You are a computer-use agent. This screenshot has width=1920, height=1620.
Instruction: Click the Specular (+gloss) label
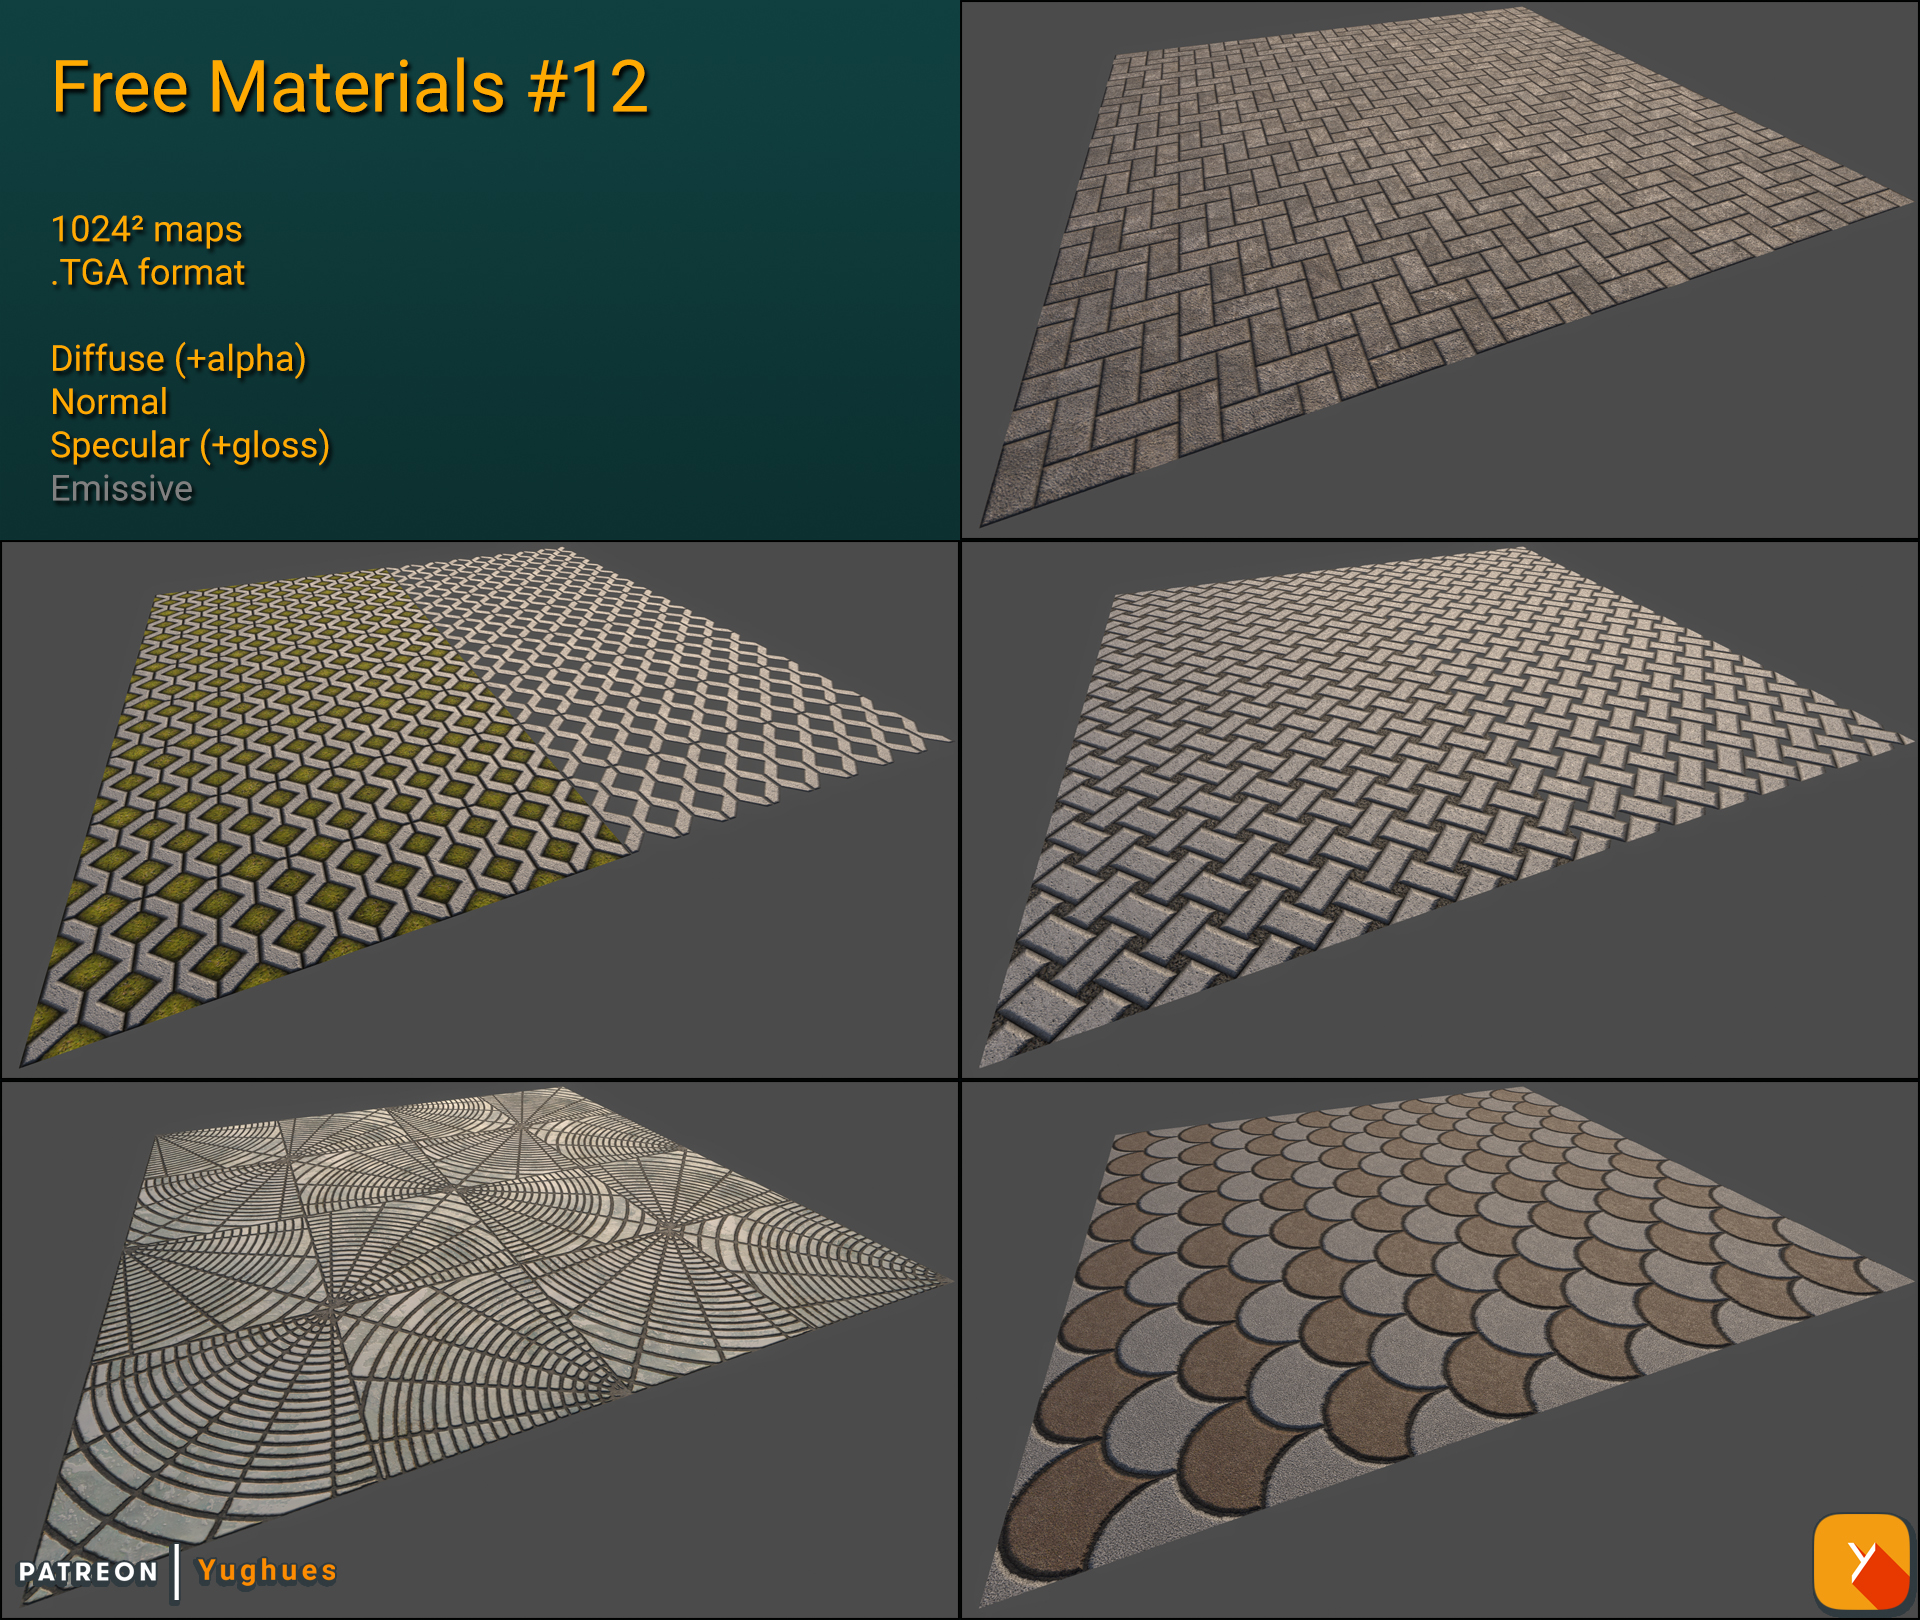pyautogui.click(x=190, y=446)
